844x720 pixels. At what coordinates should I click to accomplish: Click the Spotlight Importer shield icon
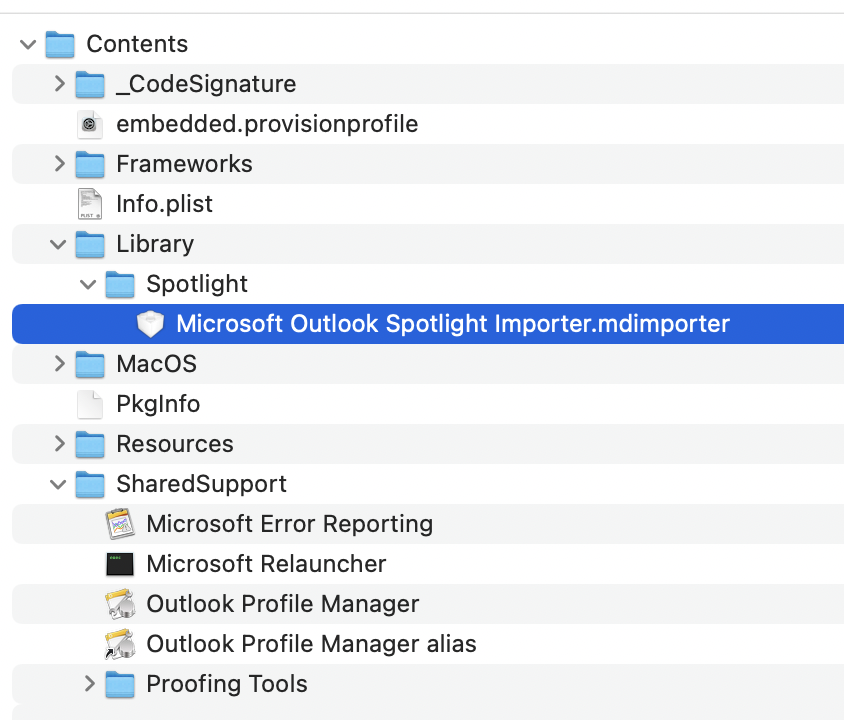[x=150, y=324]
